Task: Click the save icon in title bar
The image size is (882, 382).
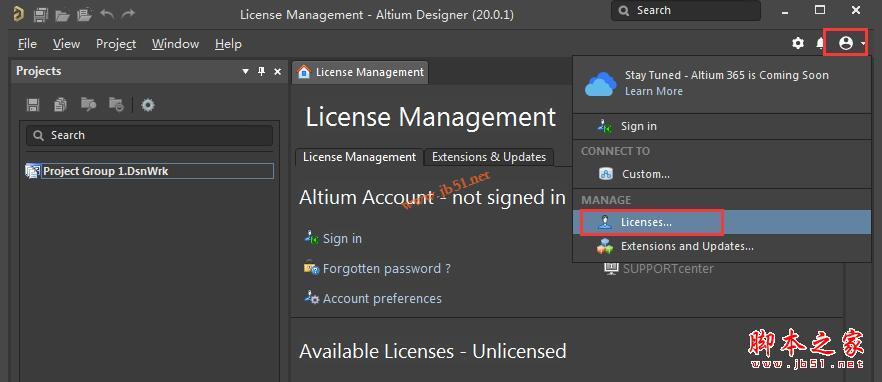Action: point(40,15)
